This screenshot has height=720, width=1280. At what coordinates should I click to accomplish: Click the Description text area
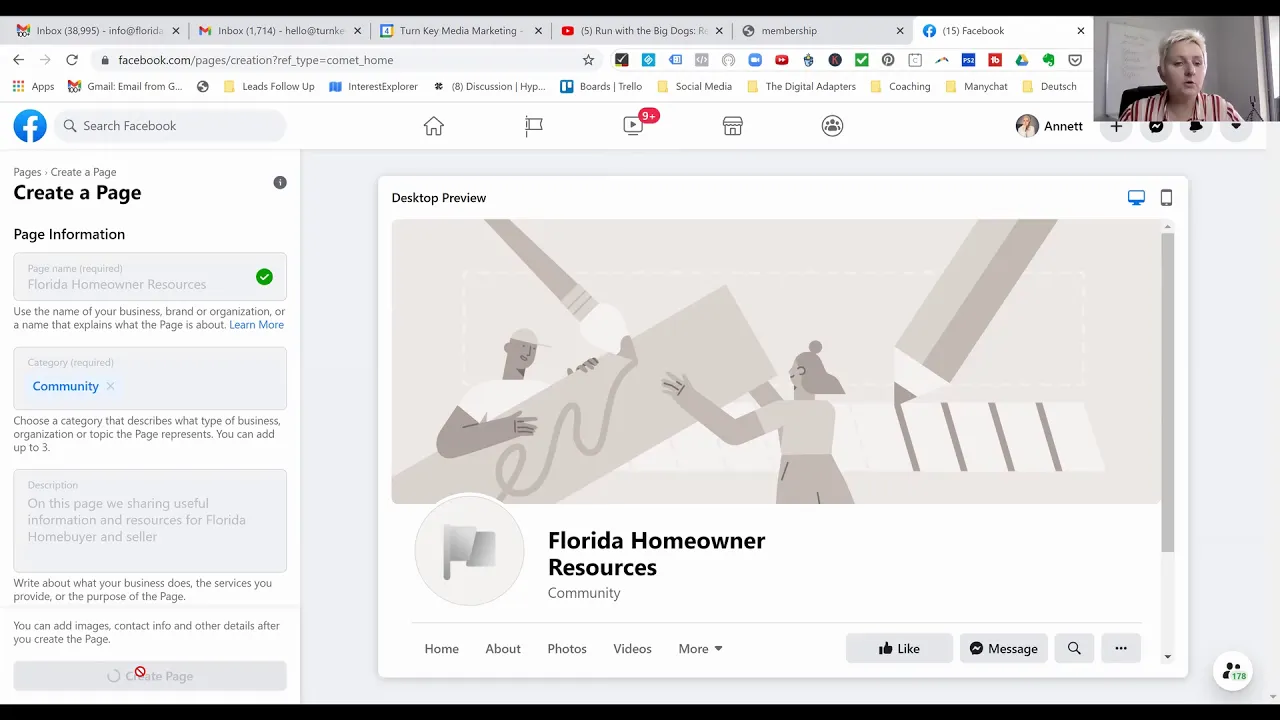[150, 521]
